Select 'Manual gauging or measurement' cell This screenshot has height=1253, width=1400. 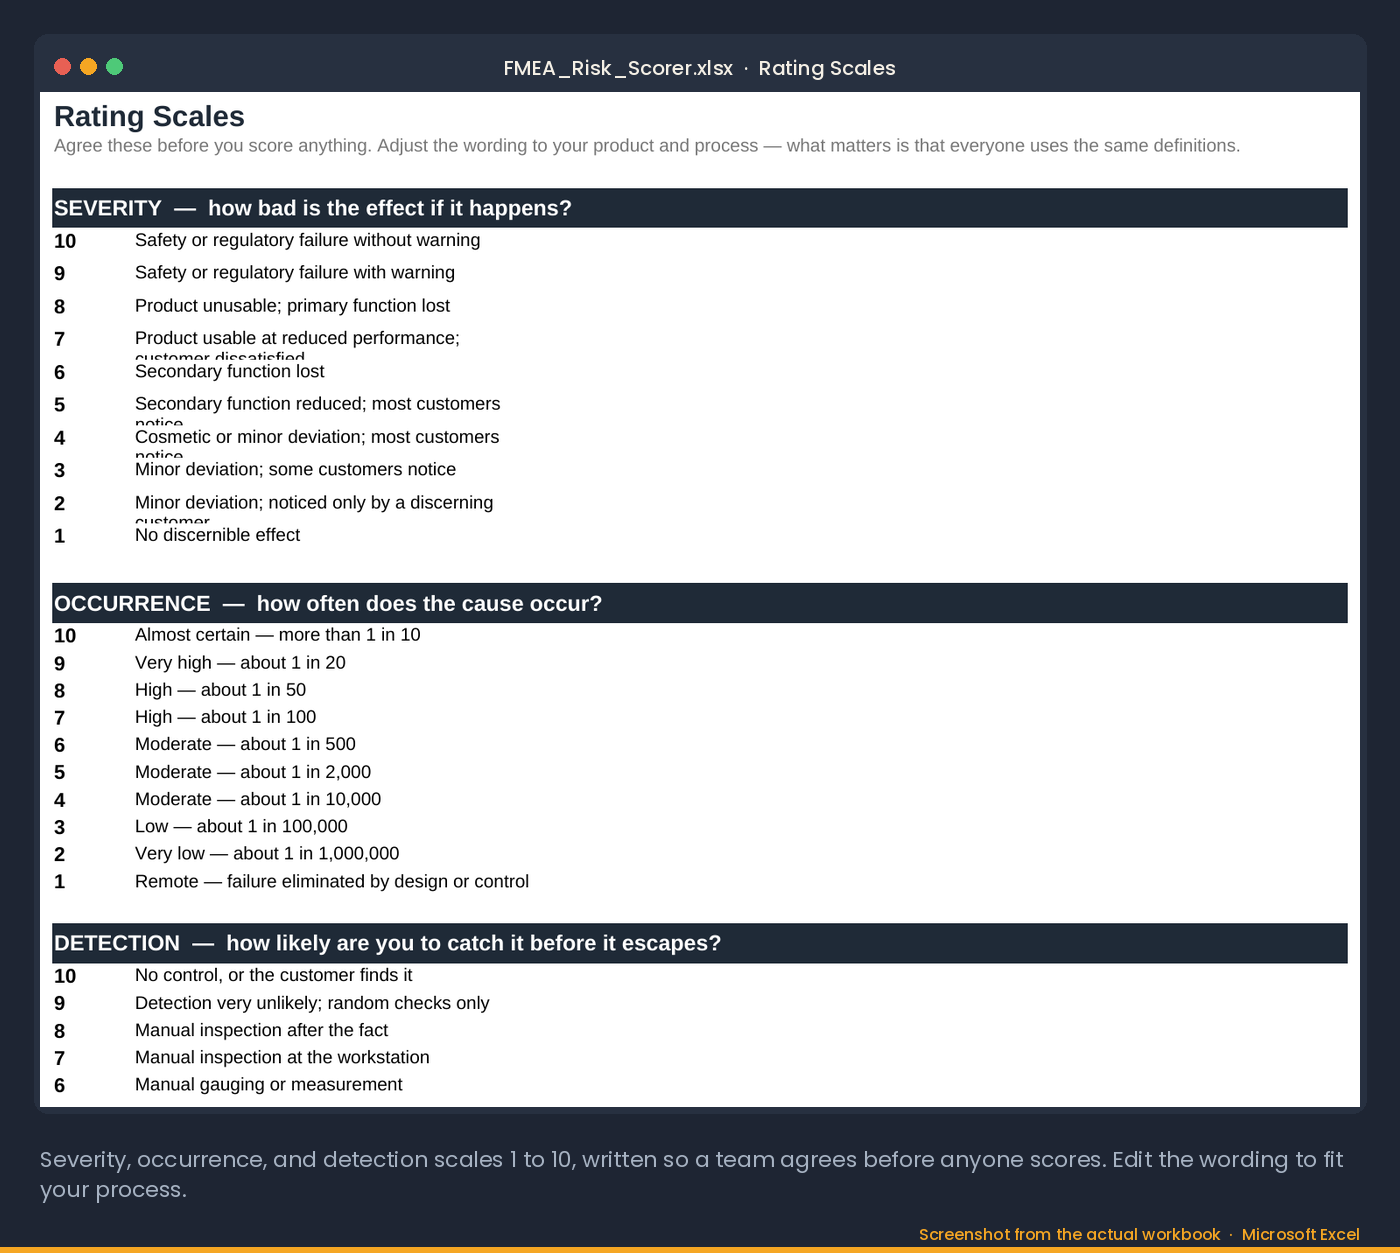point(268,1085)
